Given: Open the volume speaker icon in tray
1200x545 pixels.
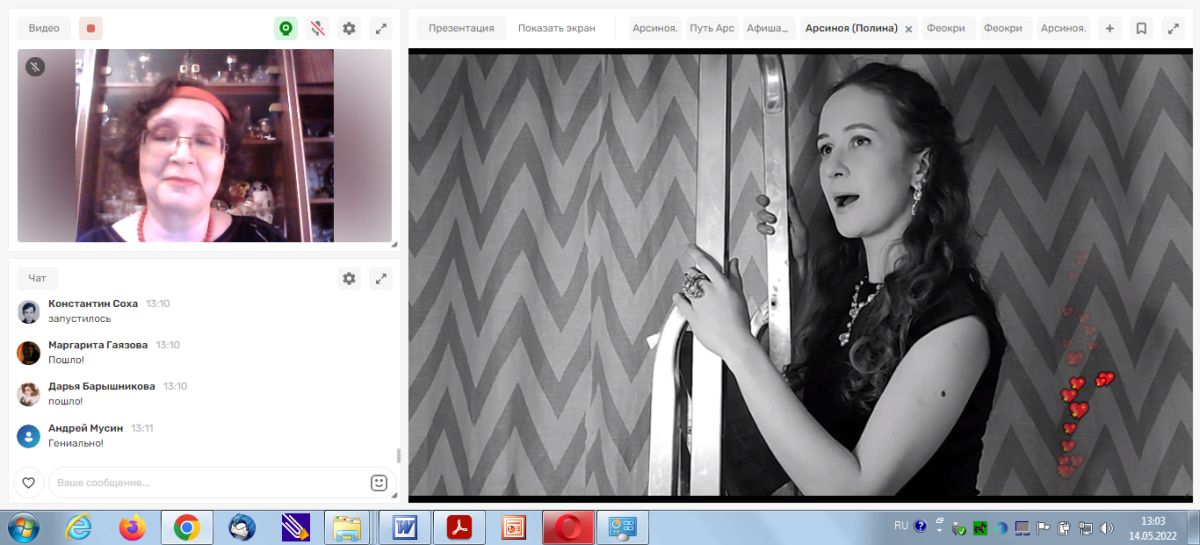Looking at the screenshot, I should click(1107, 527).
